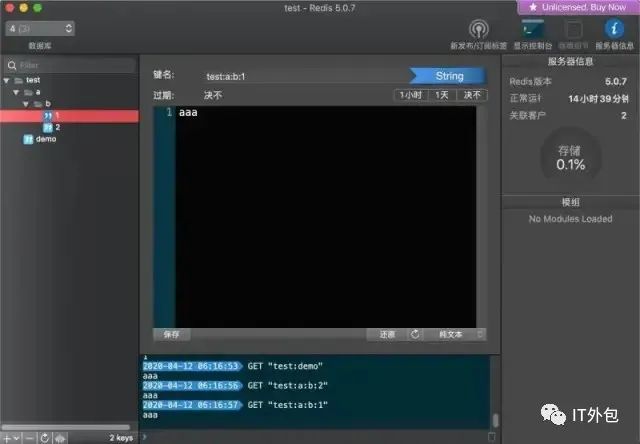Image resolution: width=640 pixels, height=444 pixels.
Task: Click the storage 0.1% gauge
Action: [x=571, y=158]
